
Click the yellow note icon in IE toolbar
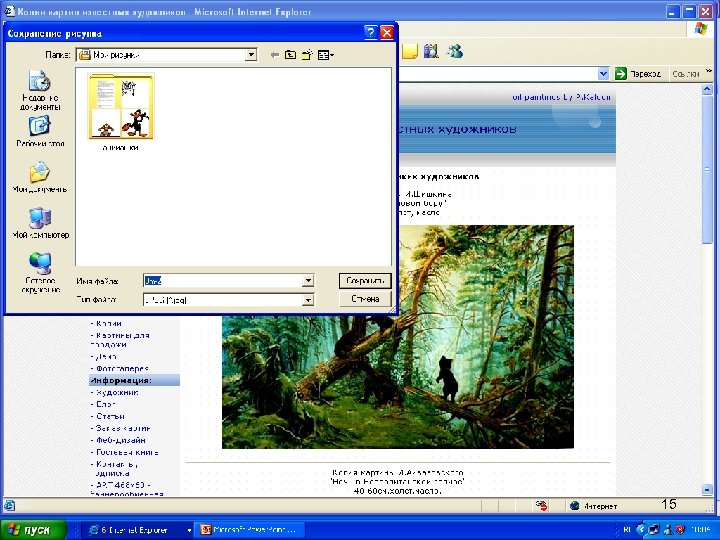click(x=410, y=51)
